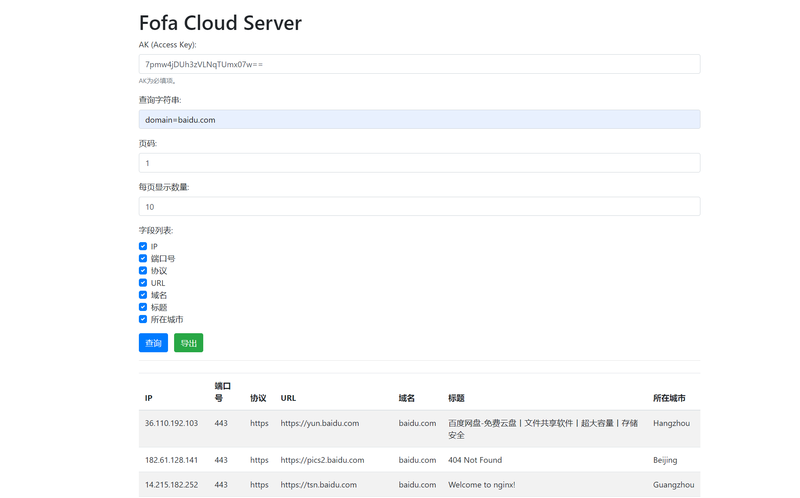800x498 pixels.
Task: Click the 每页显示数量 input field
Action: tap(419, 207)
